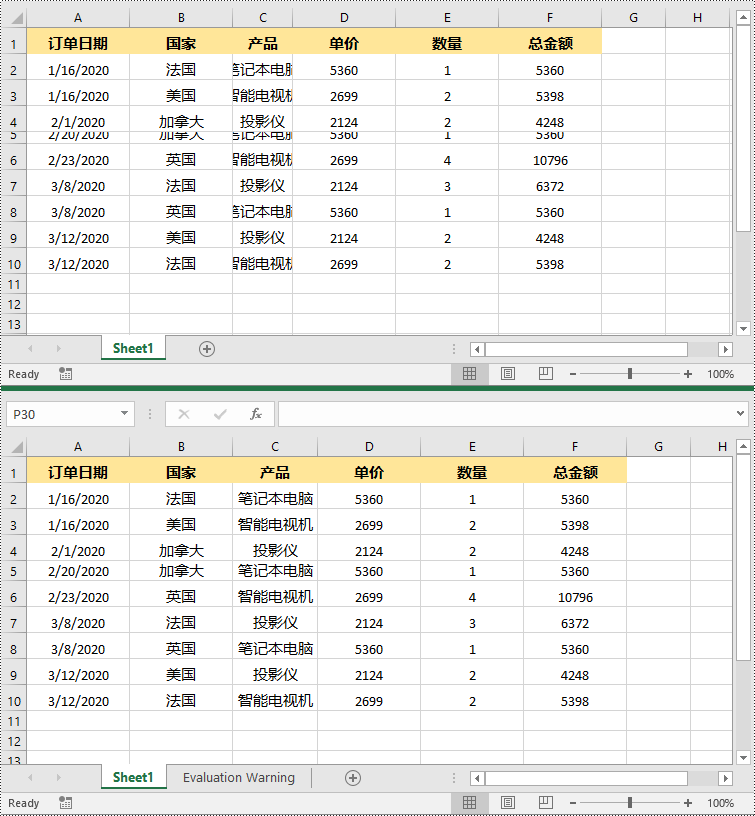Image resolution: width=755 pixels, height=816 pixels.
Task: Click 订单日期 header cell in top window
Action: click(78, 43)
